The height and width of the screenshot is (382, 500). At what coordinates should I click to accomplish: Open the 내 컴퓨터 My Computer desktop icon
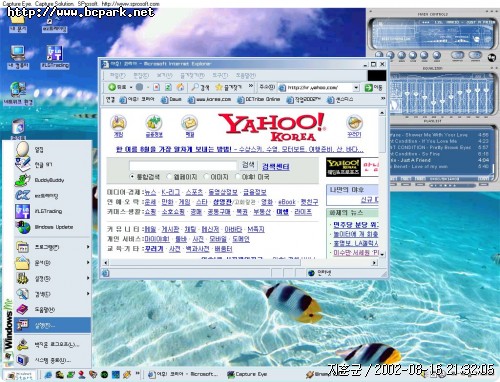[x=18, y=57]
